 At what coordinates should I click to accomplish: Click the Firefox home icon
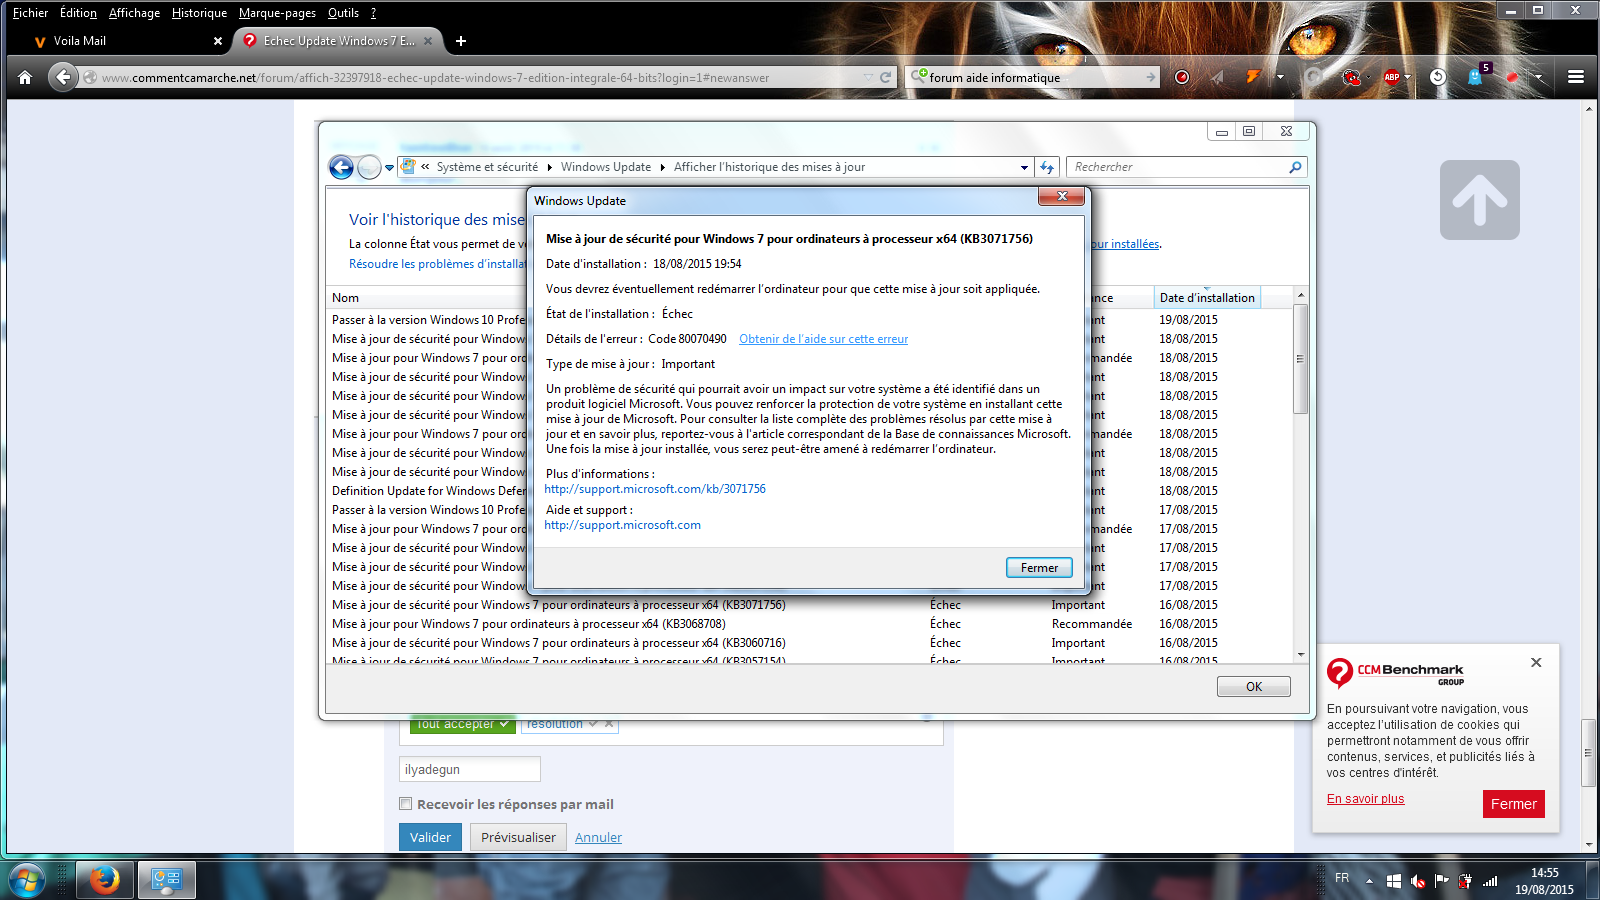click(25, 77)
